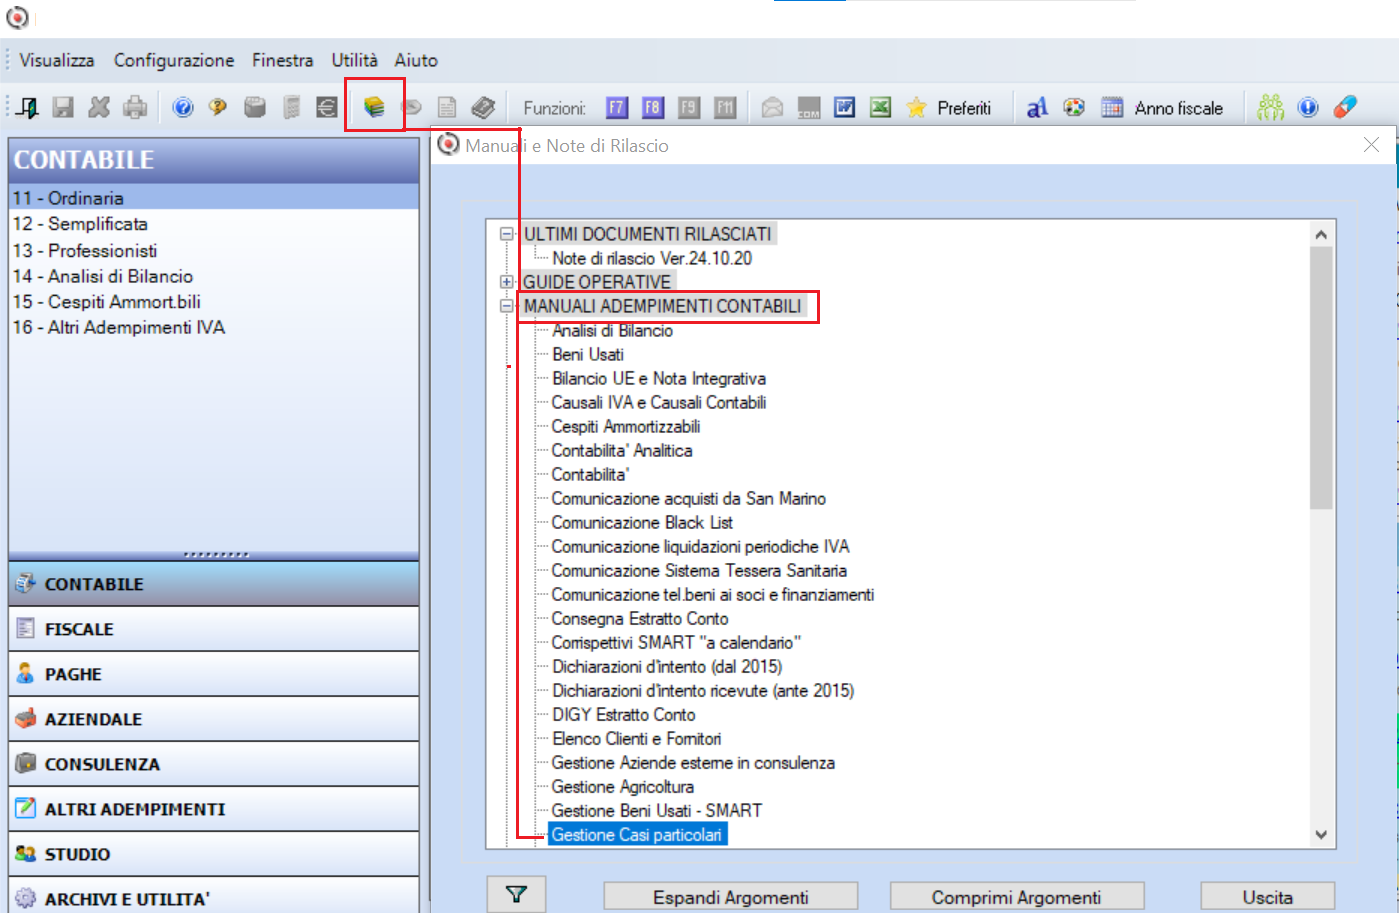Screen dimensions: 1399x913
Task: Select 15 - Cespiti Ammort.bili entry
Action: (x=107, y=301)
